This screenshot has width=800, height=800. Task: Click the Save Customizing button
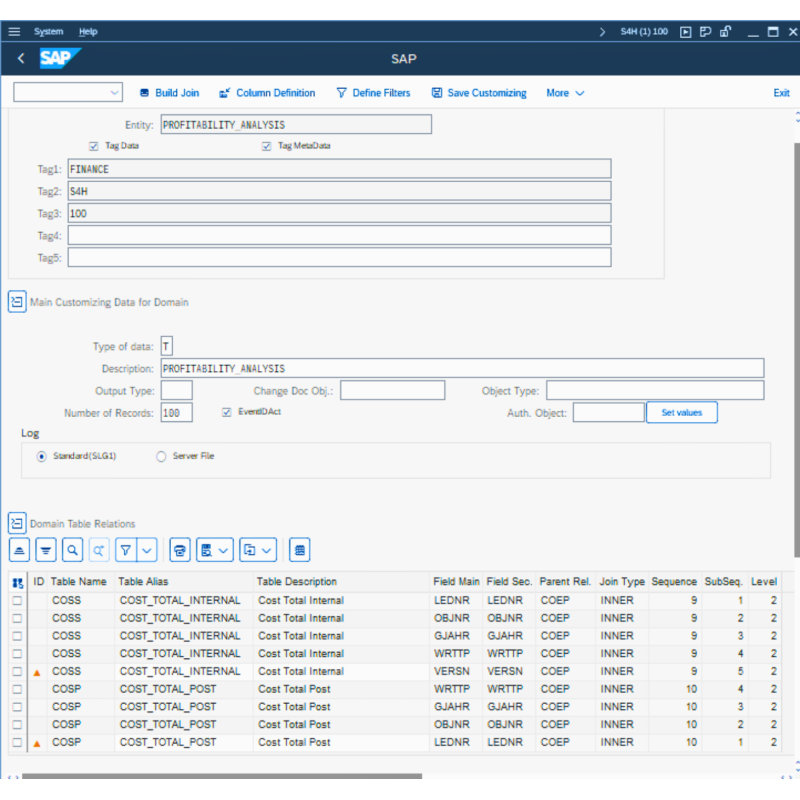(x=478, y=93)
